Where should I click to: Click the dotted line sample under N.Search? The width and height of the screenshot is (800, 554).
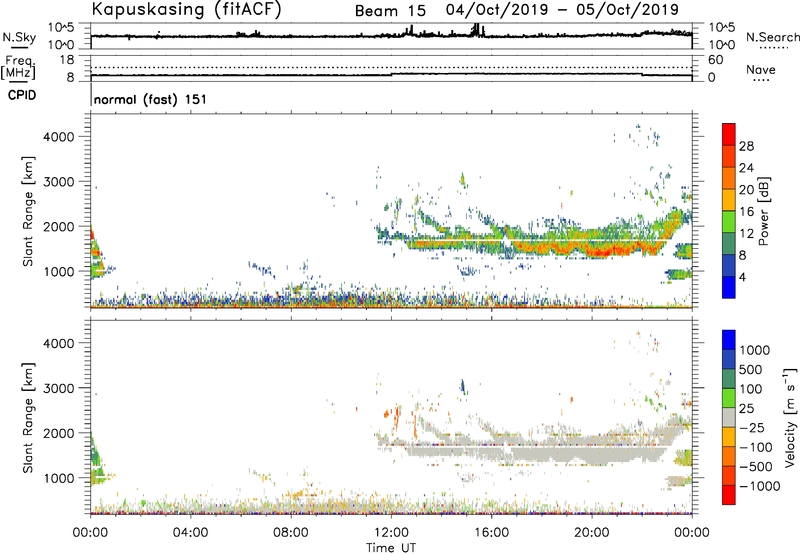point(774,48)
